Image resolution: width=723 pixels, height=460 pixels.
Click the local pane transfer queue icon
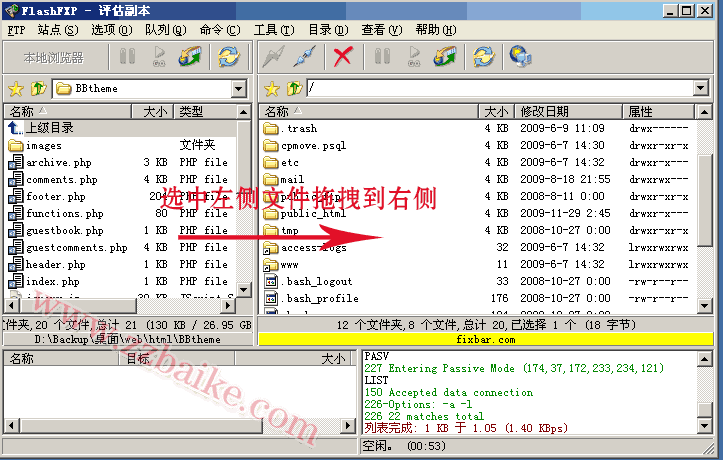pyautogui.click(x=190, y=57)
